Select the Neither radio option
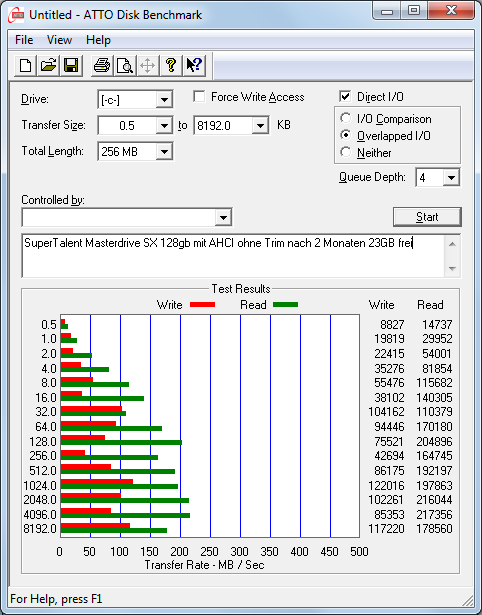The width and height of the screenshot is (482, 615). pos(346,152)
